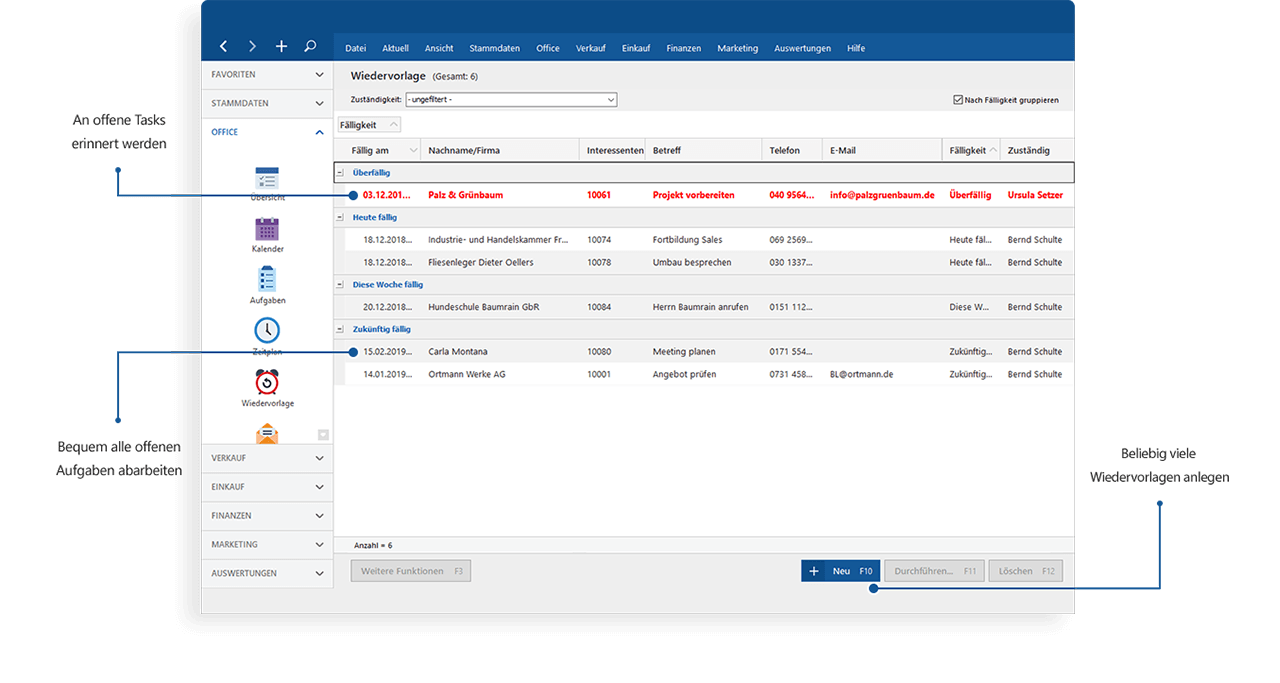
Task: Collapse the 'Heute fällig' group
Action: pos(340,217)
